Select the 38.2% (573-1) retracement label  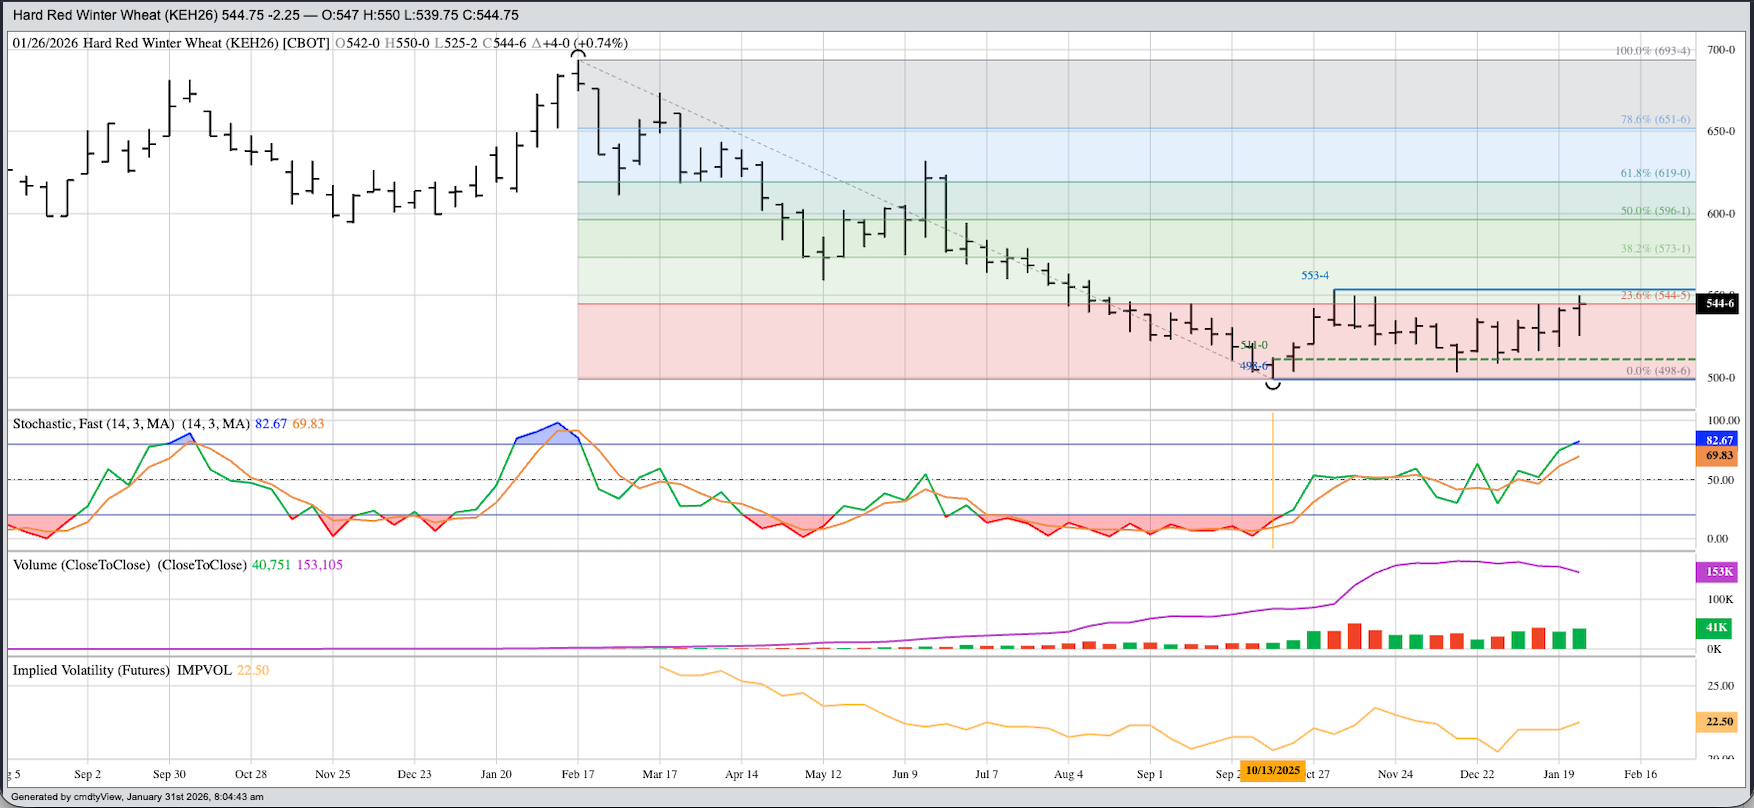[1655, 249]
